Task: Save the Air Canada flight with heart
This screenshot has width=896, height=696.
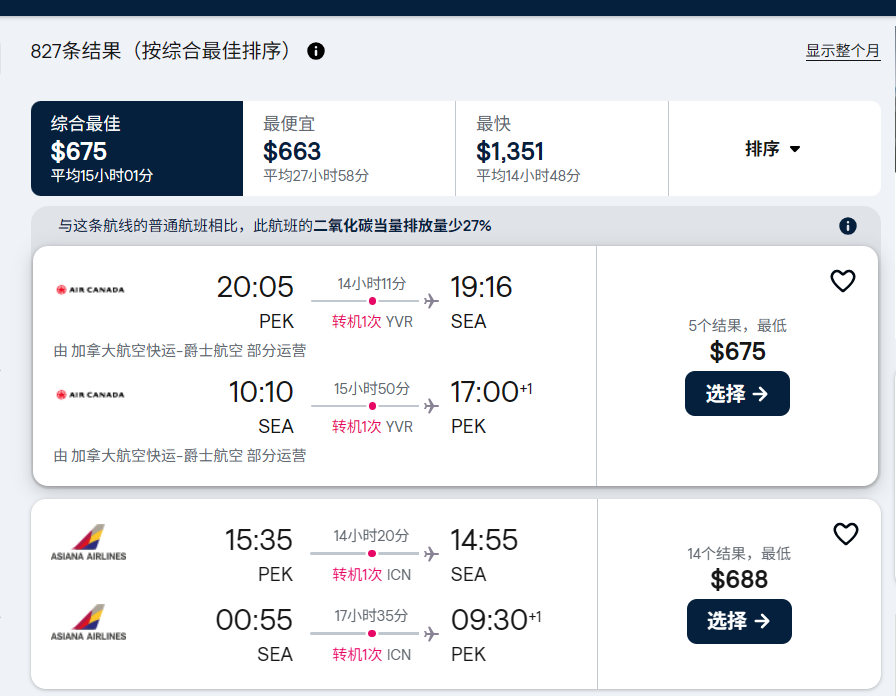Action: [843, 282]
